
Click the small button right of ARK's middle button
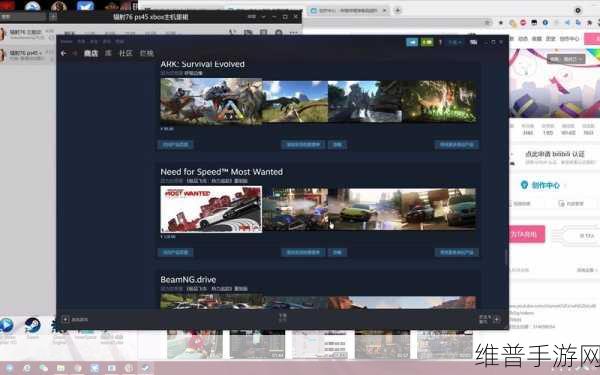[337, 145]
